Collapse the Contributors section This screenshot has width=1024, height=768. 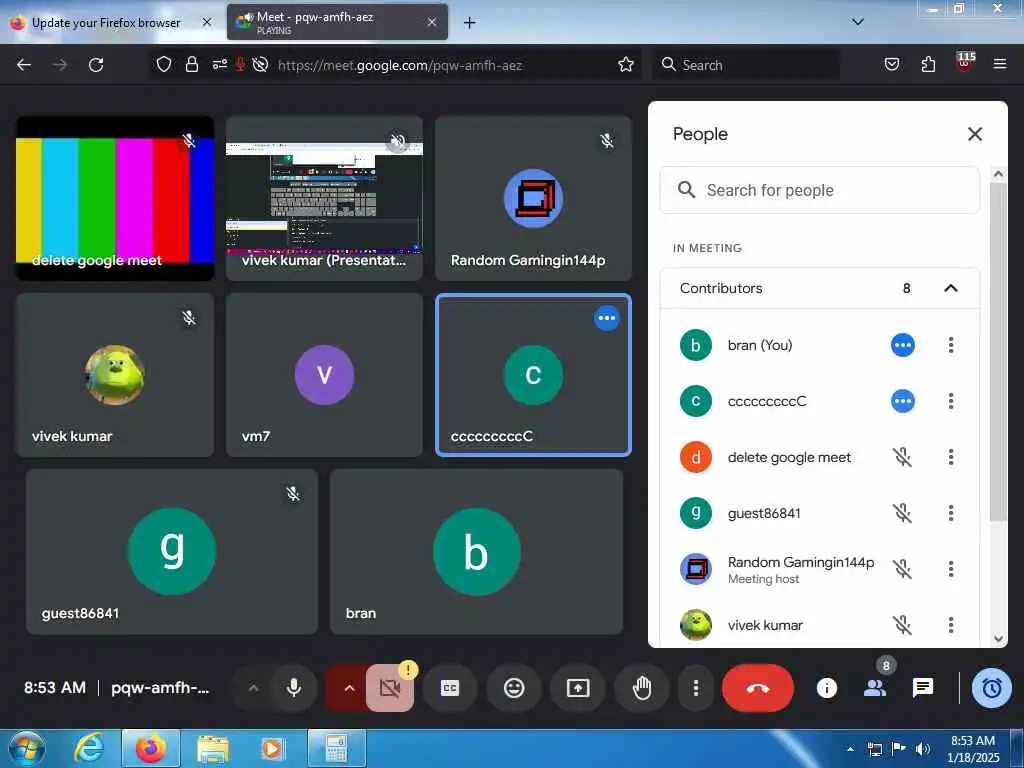(951, 288)
